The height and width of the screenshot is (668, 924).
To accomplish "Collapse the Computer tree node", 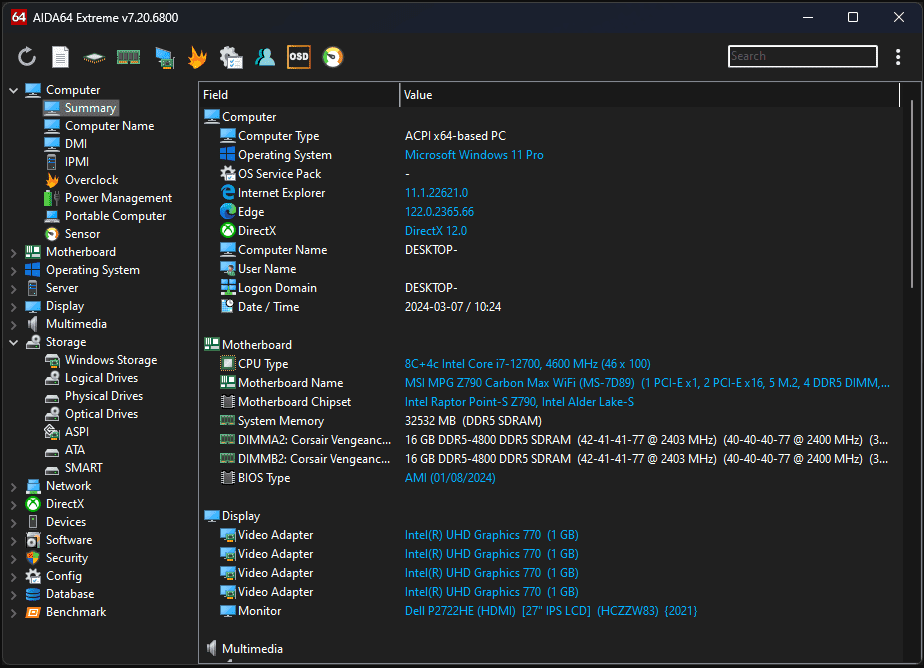I will coord(14,90).
